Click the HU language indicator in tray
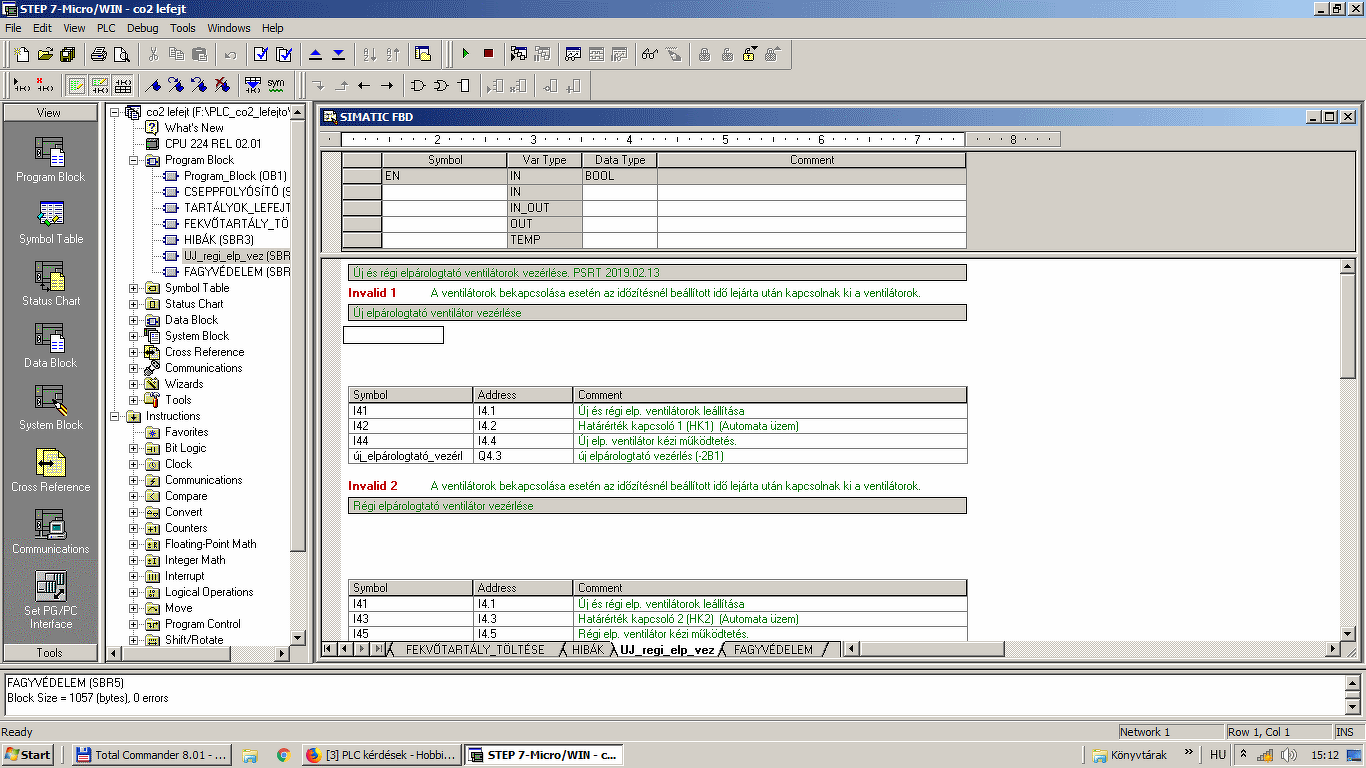Image resolution: width=1366 pixels, height=768 pixels. click(x=1218, y=755)
